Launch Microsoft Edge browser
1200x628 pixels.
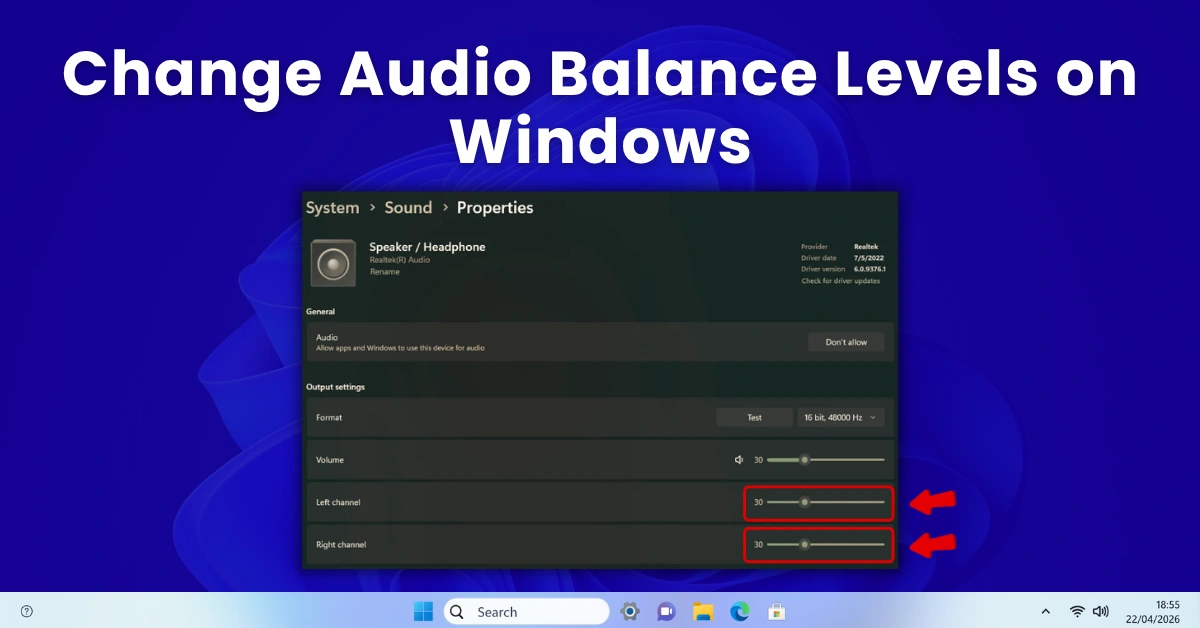[739, 611]
